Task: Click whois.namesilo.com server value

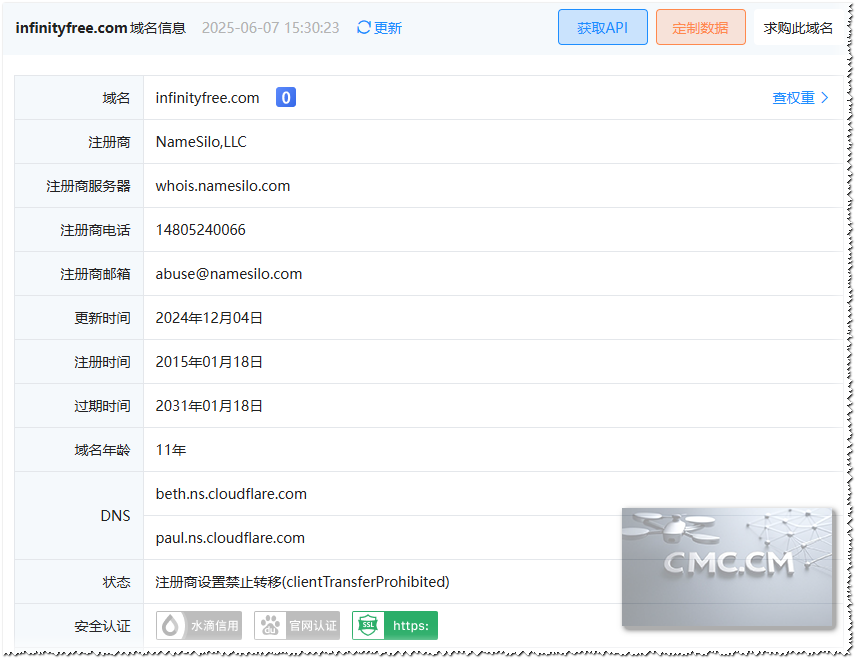Action: pos(223,186)
